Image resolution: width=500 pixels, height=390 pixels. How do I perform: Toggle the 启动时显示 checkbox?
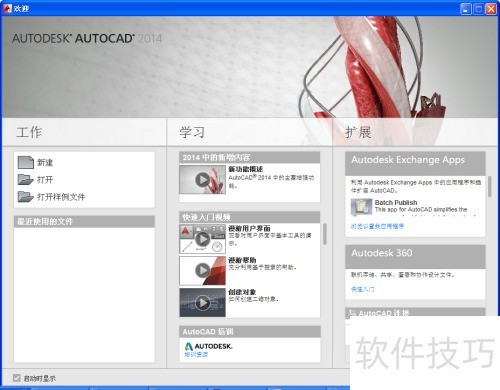pyautogui.click(x=17, y=378)
